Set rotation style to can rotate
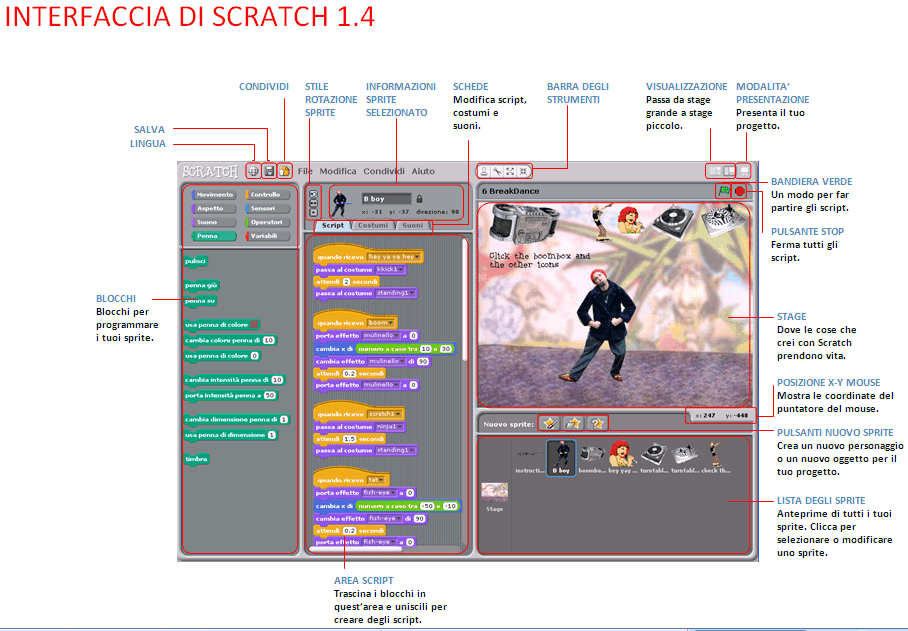The height and width of the screenshot is (631, 908). 313,195
